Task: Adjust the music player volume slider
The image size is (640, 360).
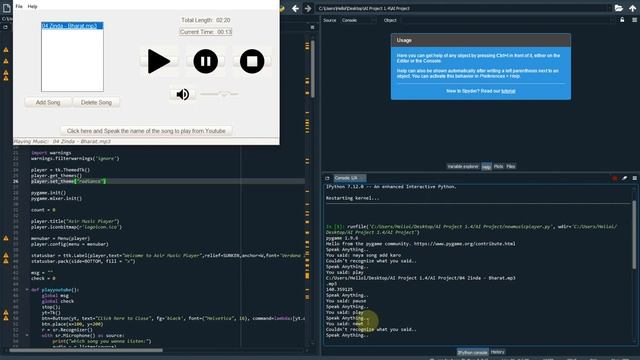Action: click(219, 94)
